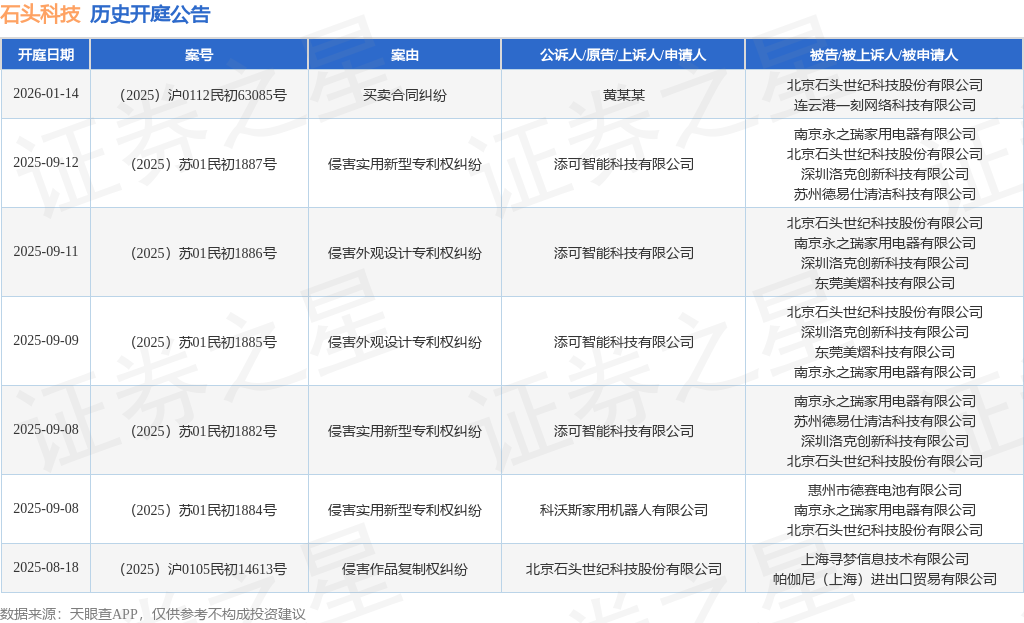Image resolution: width=1024 pixels, height=623 pixels.
Task: Click 侵害实用新型专利权纠纷 in the 1884号 row
Action: 405,510
